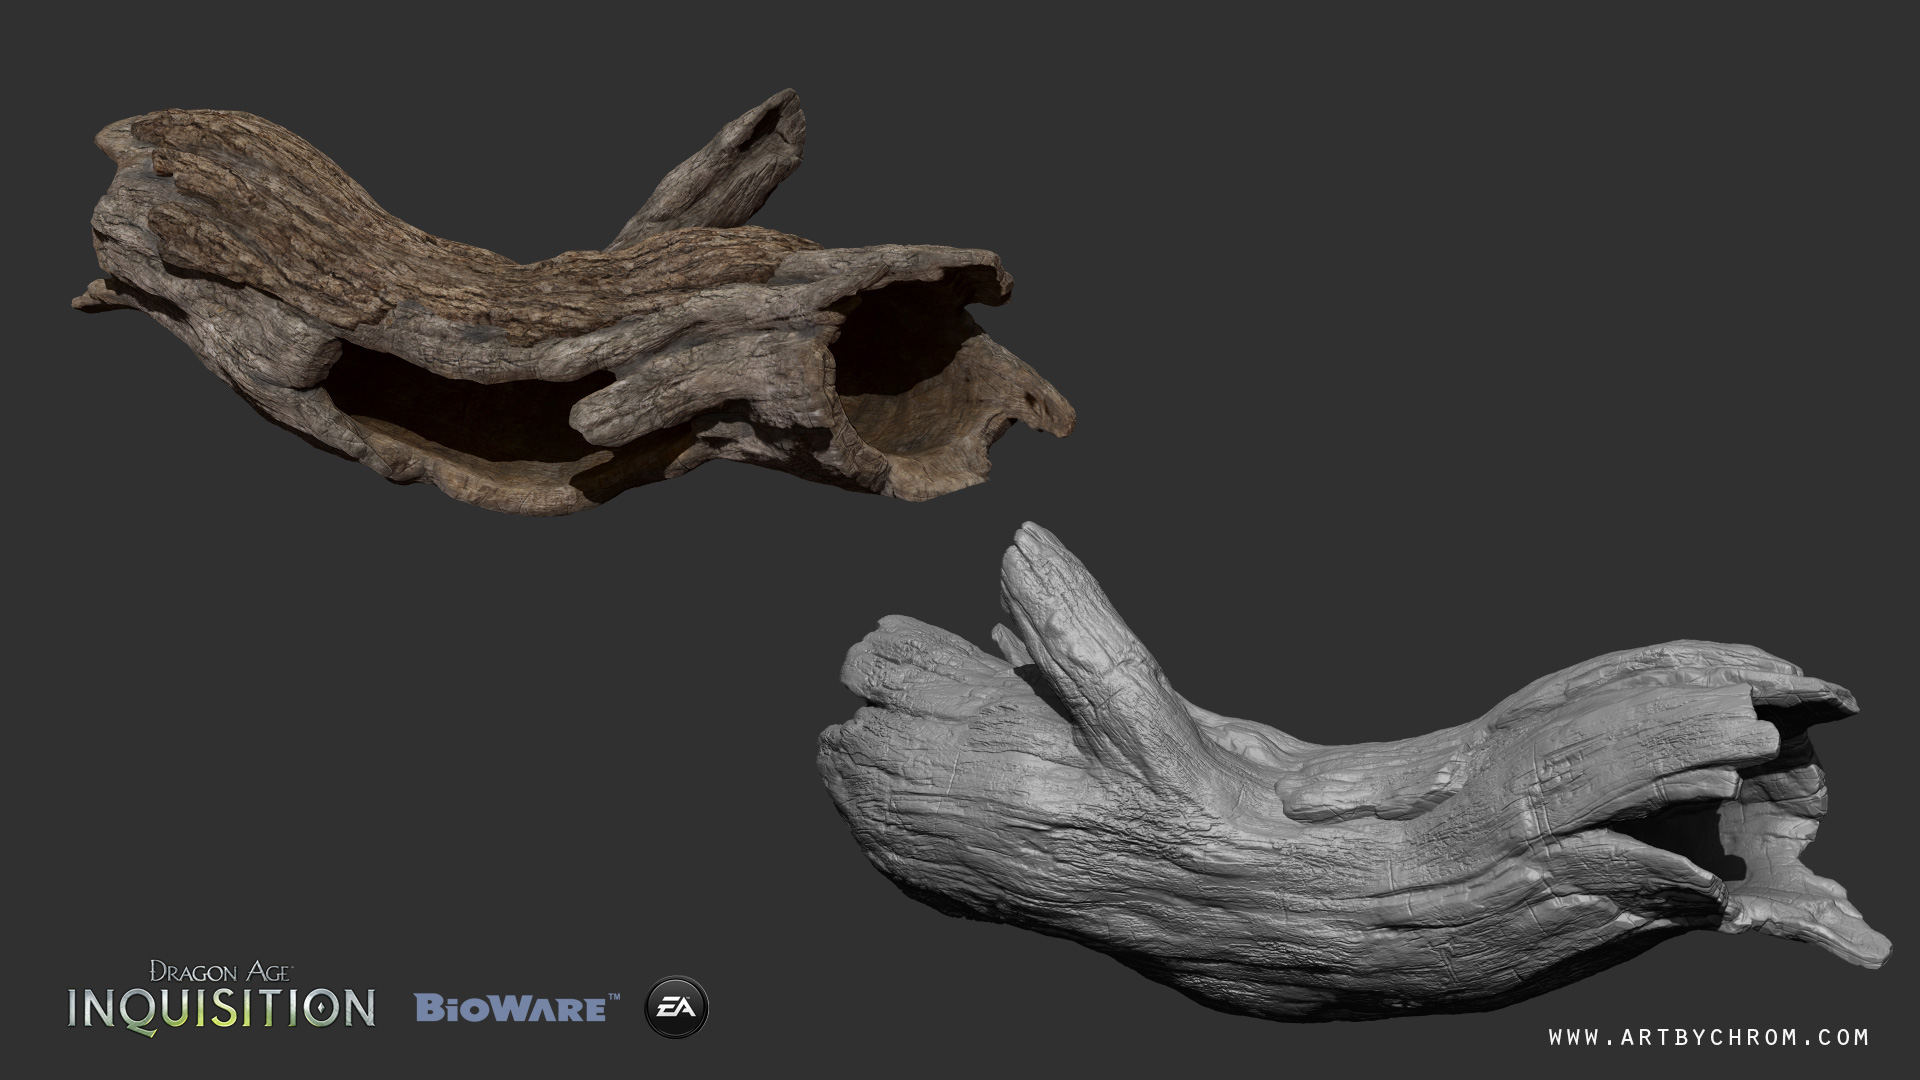The image size is (1920, 1080).
Task: Click the EA round logo
Action: click(677, 1007)
